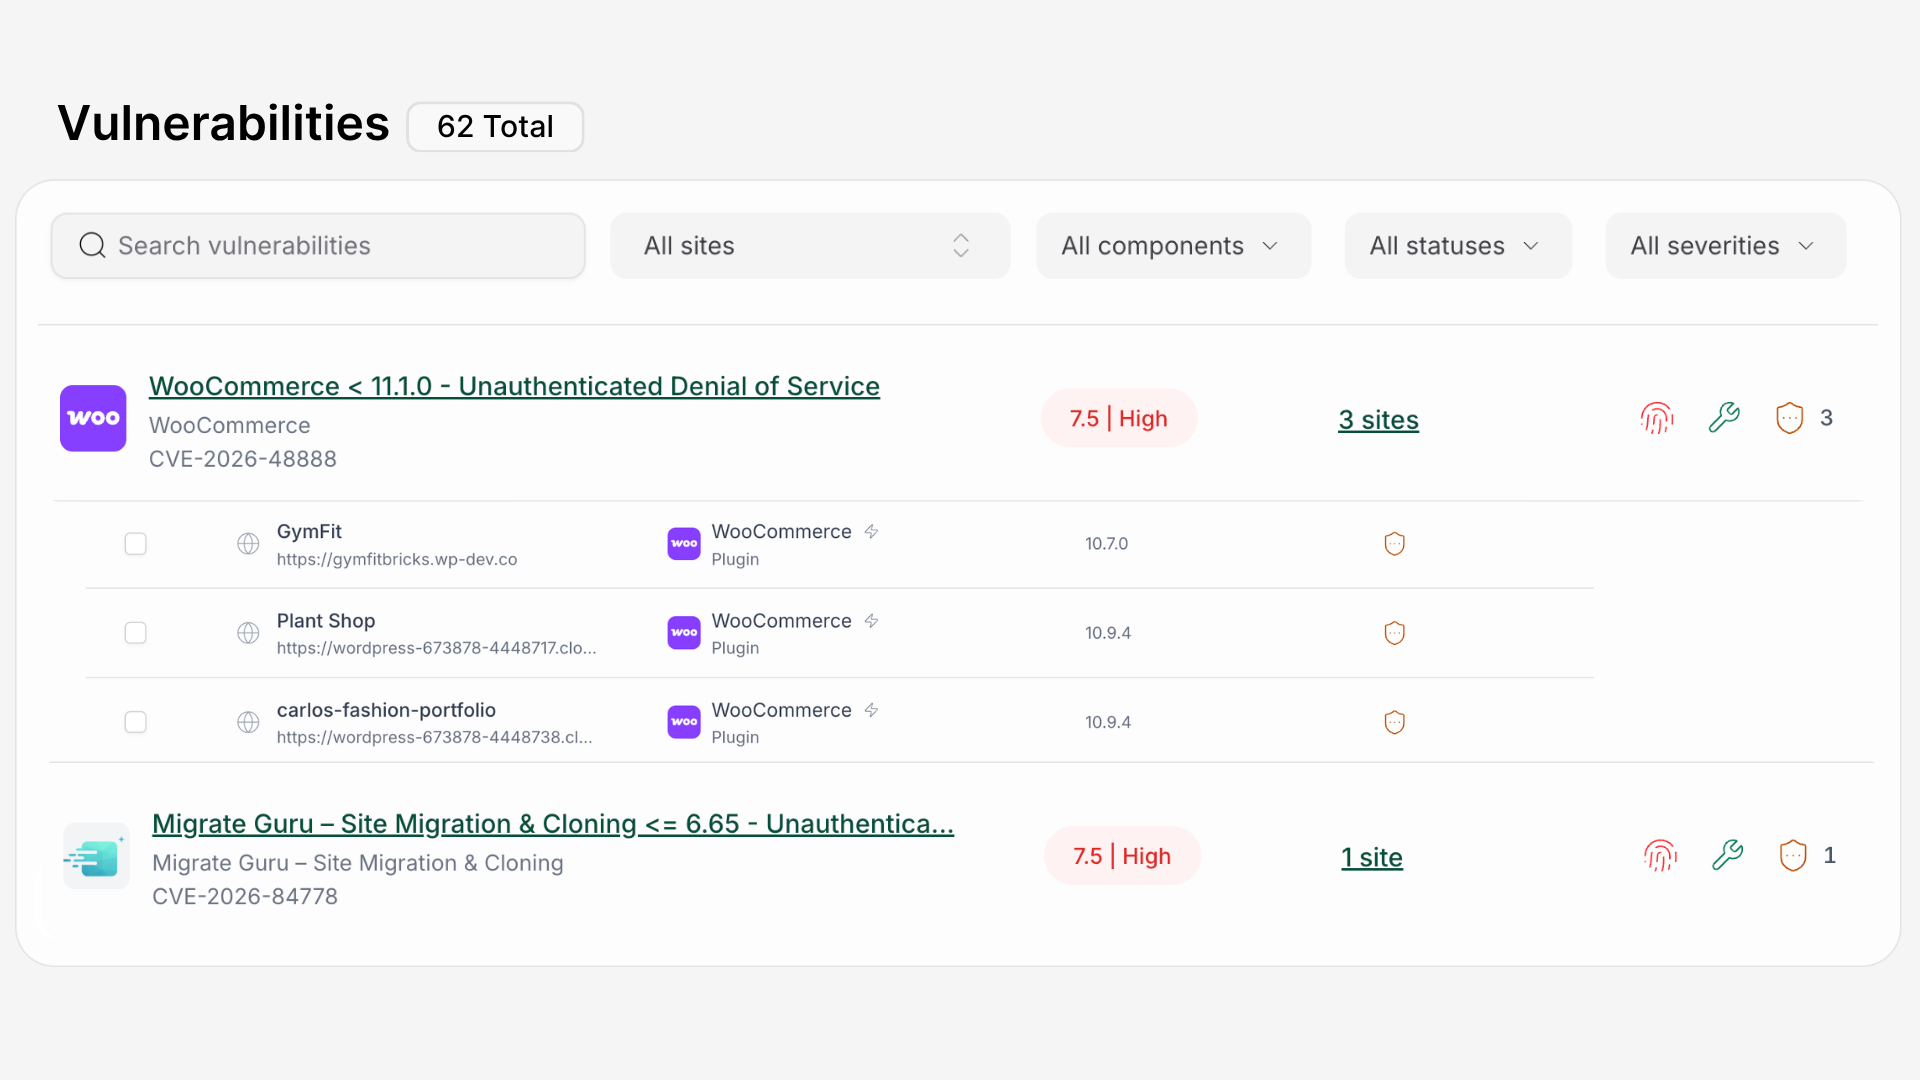Image resolution: width=1920 pixels, height=1080 pixels.
Task: Click the WooCommerce 7.5 High severity badge
Action: (x=1119, y=418)
